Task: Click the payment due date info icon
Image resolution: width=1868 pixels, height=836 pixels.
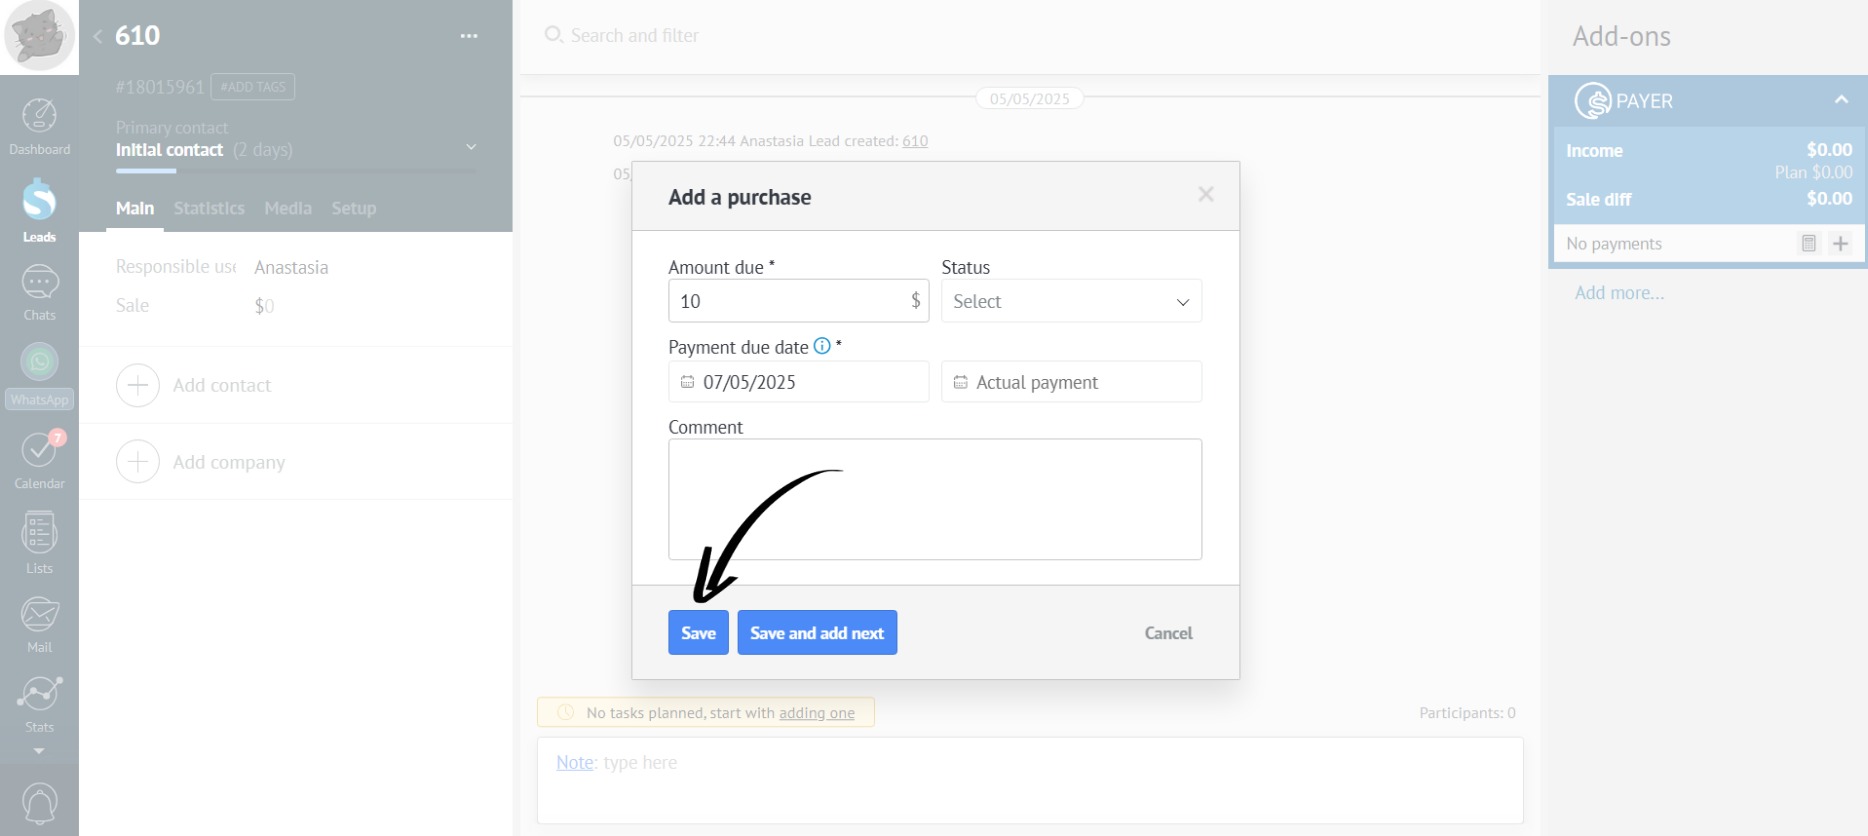Action: [x=822, y=346]
